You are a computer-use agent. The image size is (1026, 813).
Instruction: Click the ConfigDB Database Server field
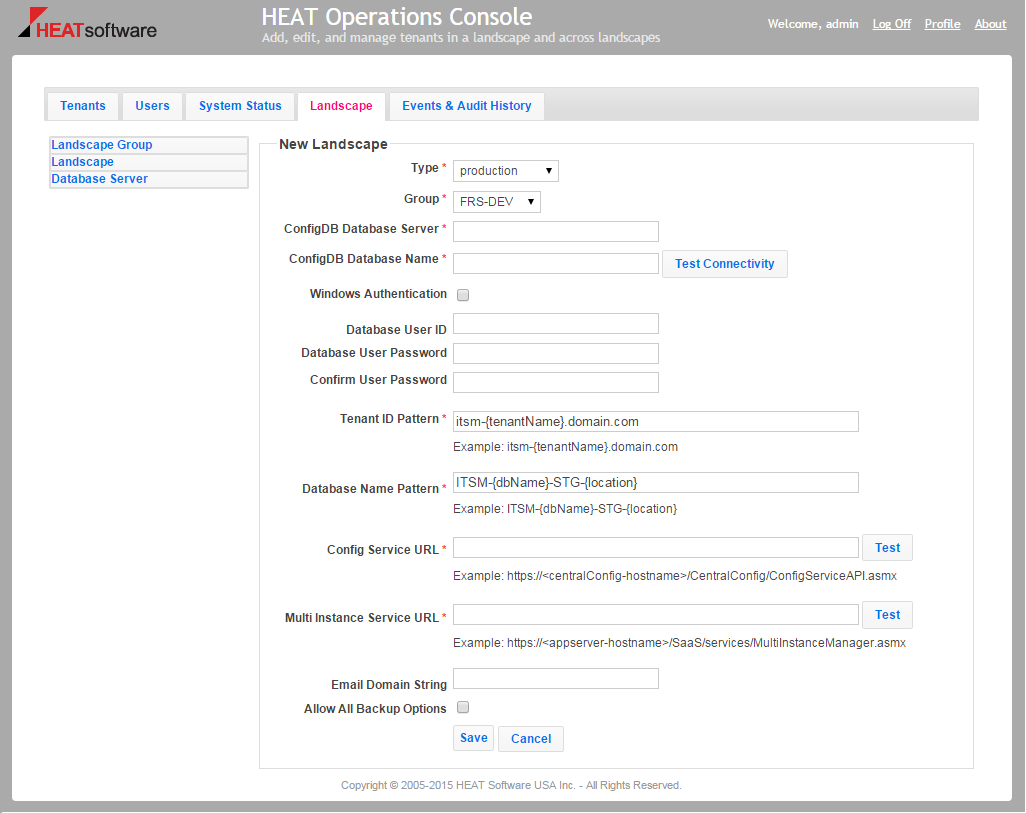click(x=555, y=231)
